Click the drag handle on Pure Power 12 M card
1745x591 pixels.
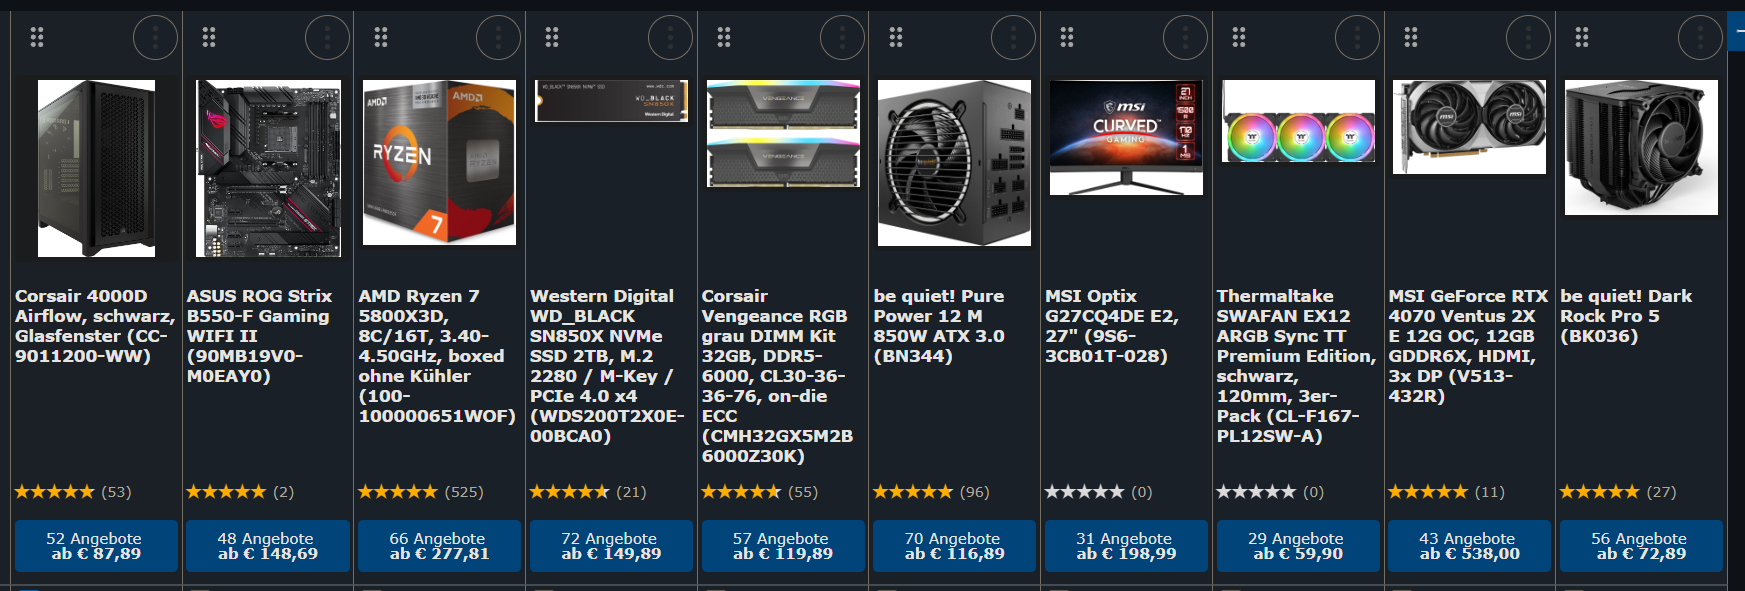896,38
